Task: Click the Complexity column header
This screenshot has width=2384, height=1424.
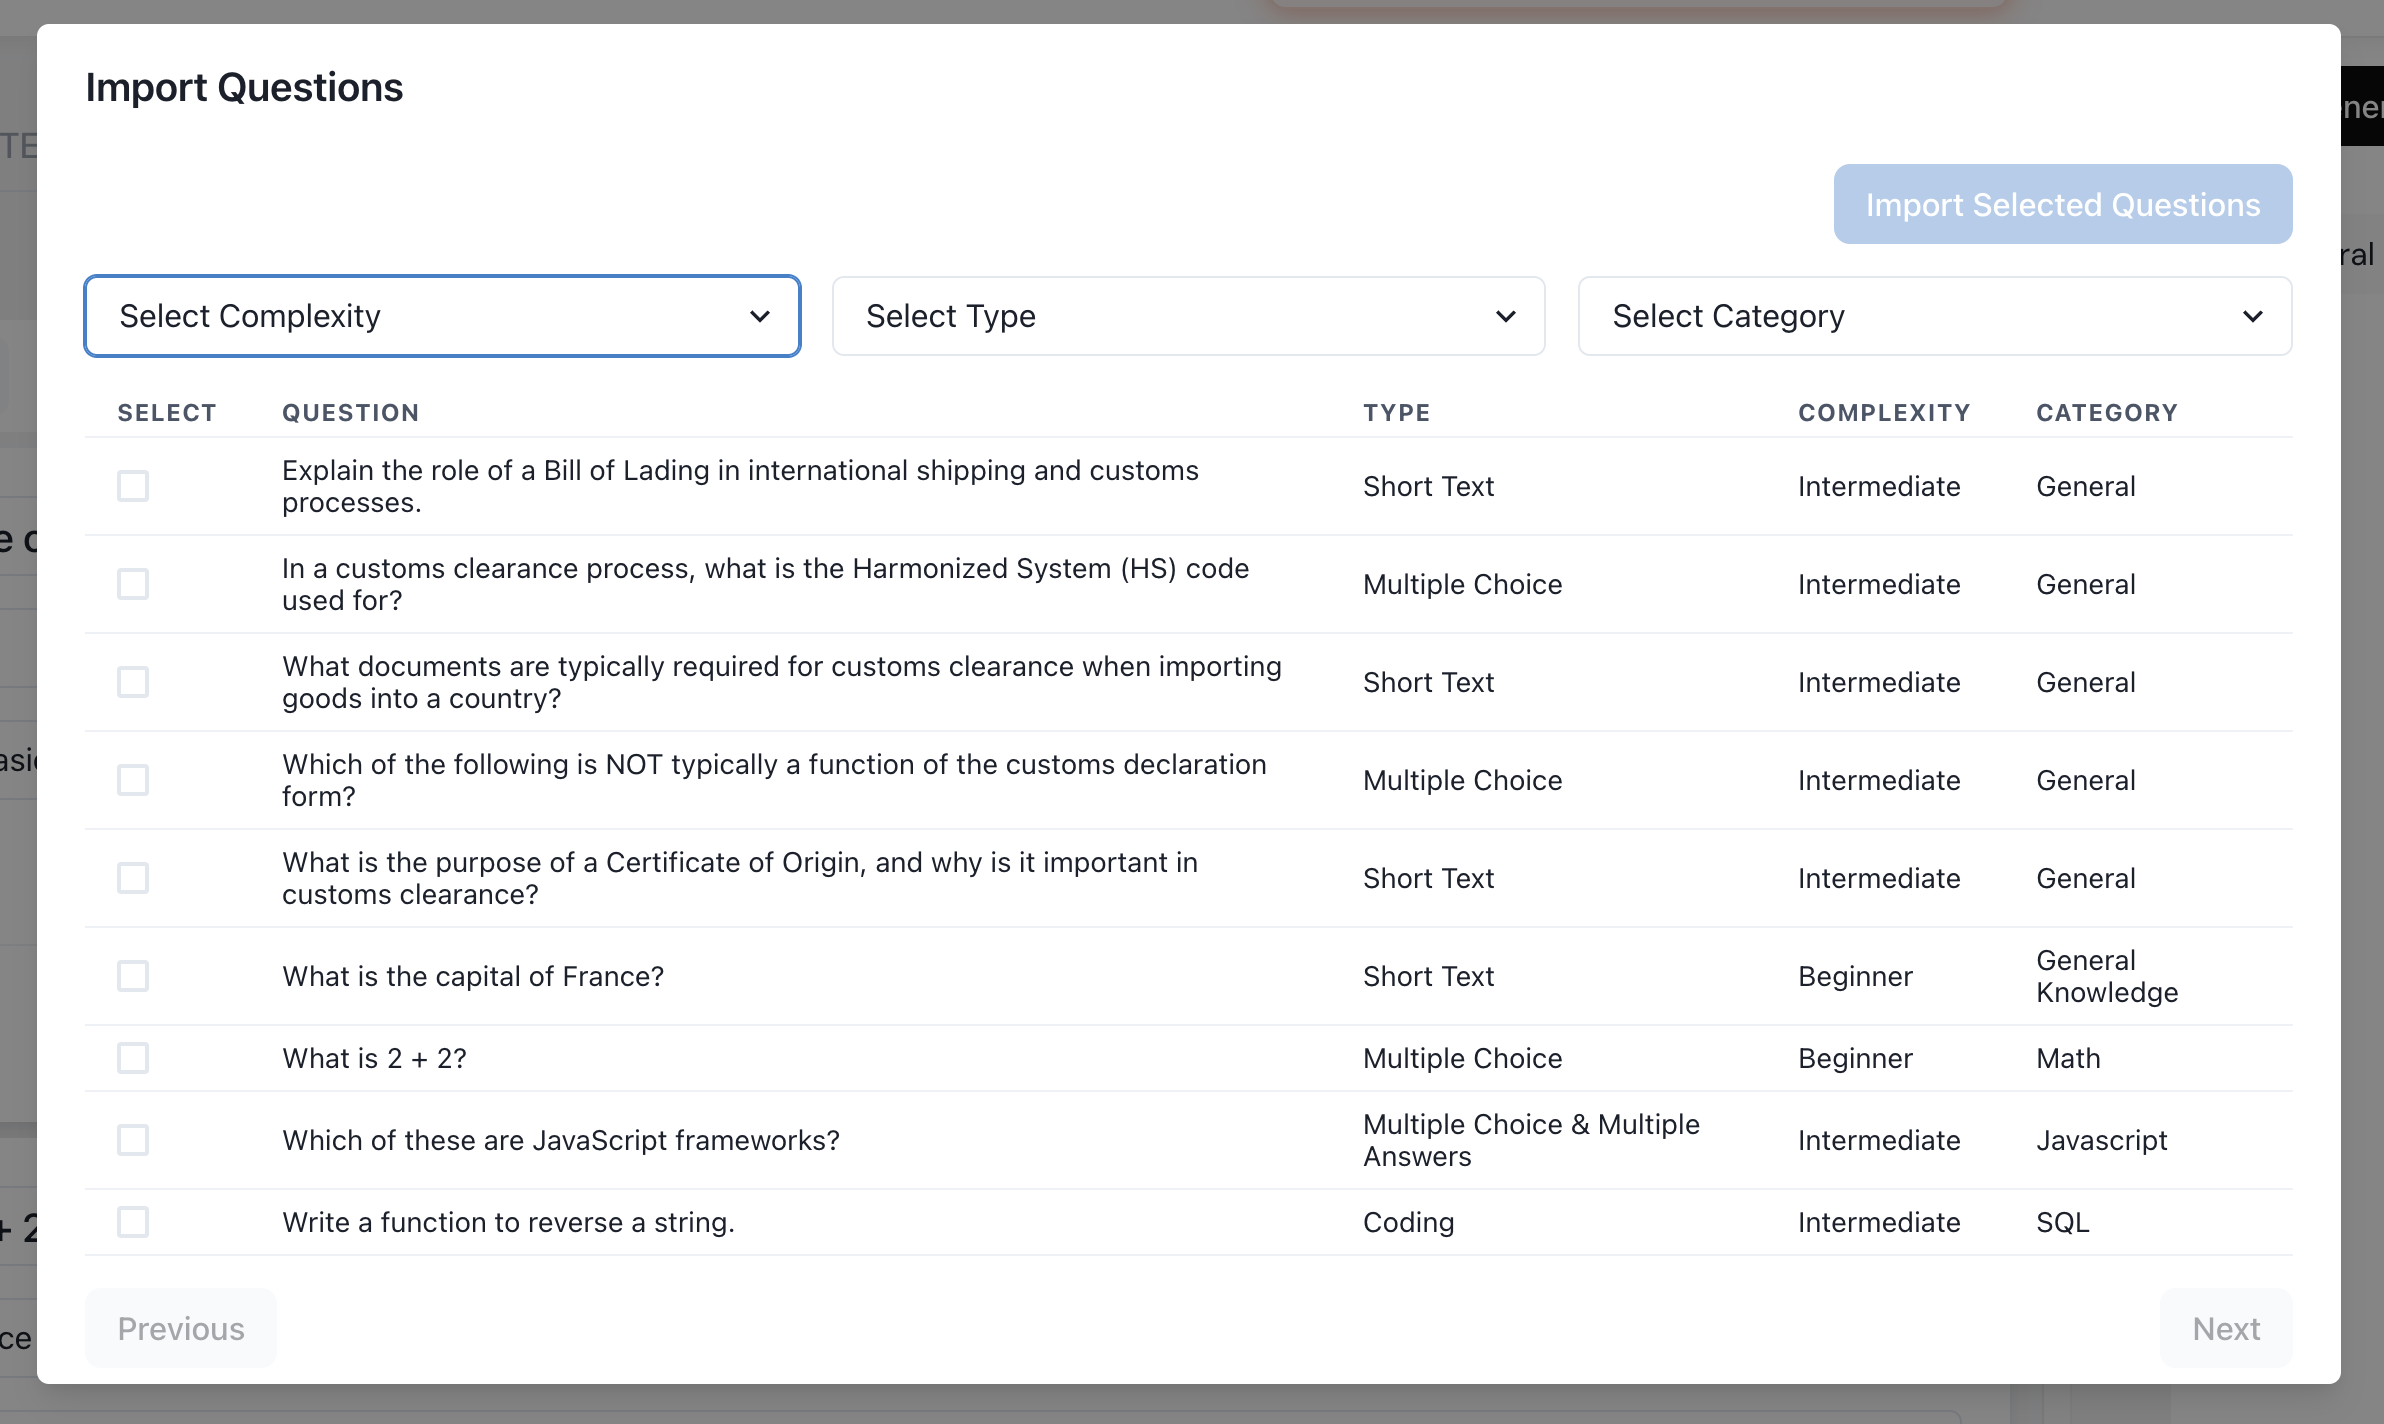Action: [x=1883, y=413]
